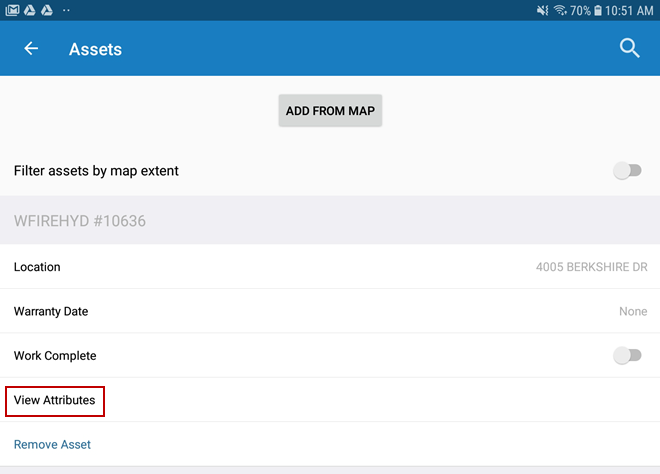Tap the first Google Drive notification icon
This screenshot has width=660, height=474.
29,10
